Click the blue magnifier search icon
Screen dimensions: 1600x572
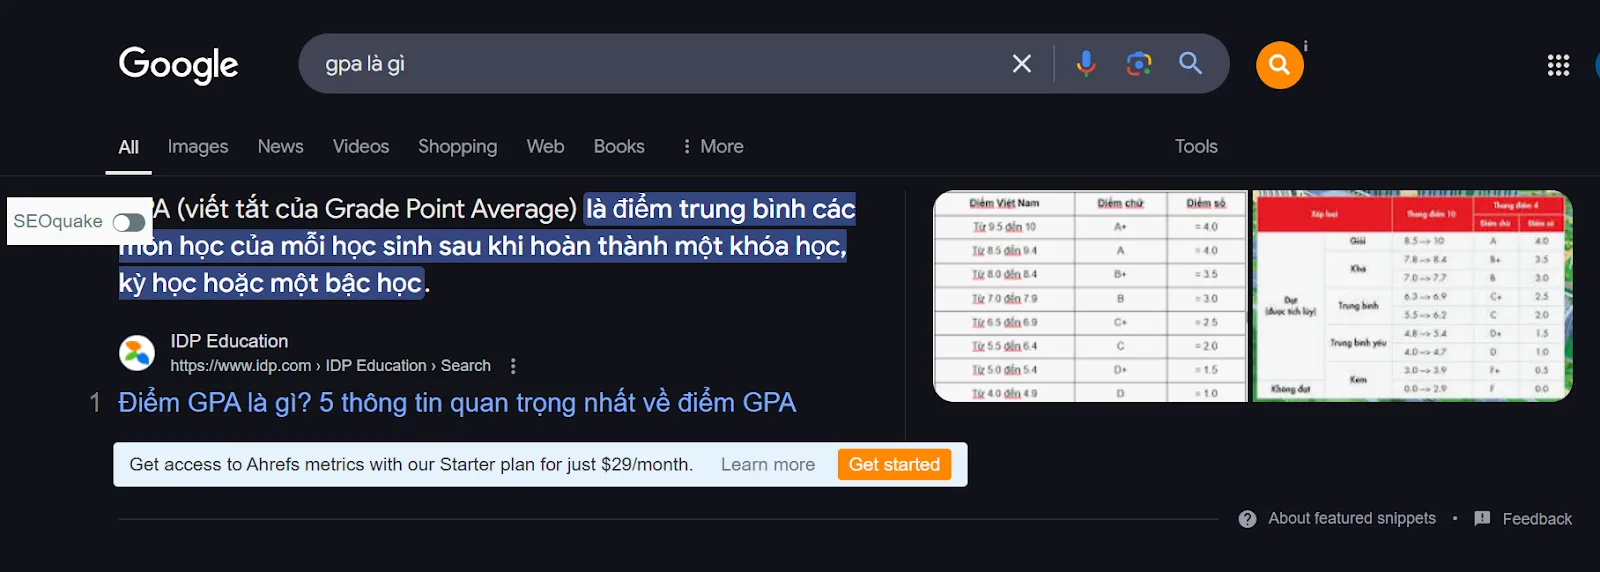point(1190,64)
